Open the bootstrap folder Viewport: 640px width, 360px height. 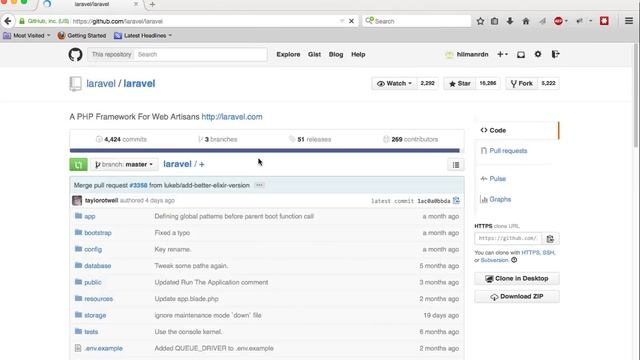point(98,233)
